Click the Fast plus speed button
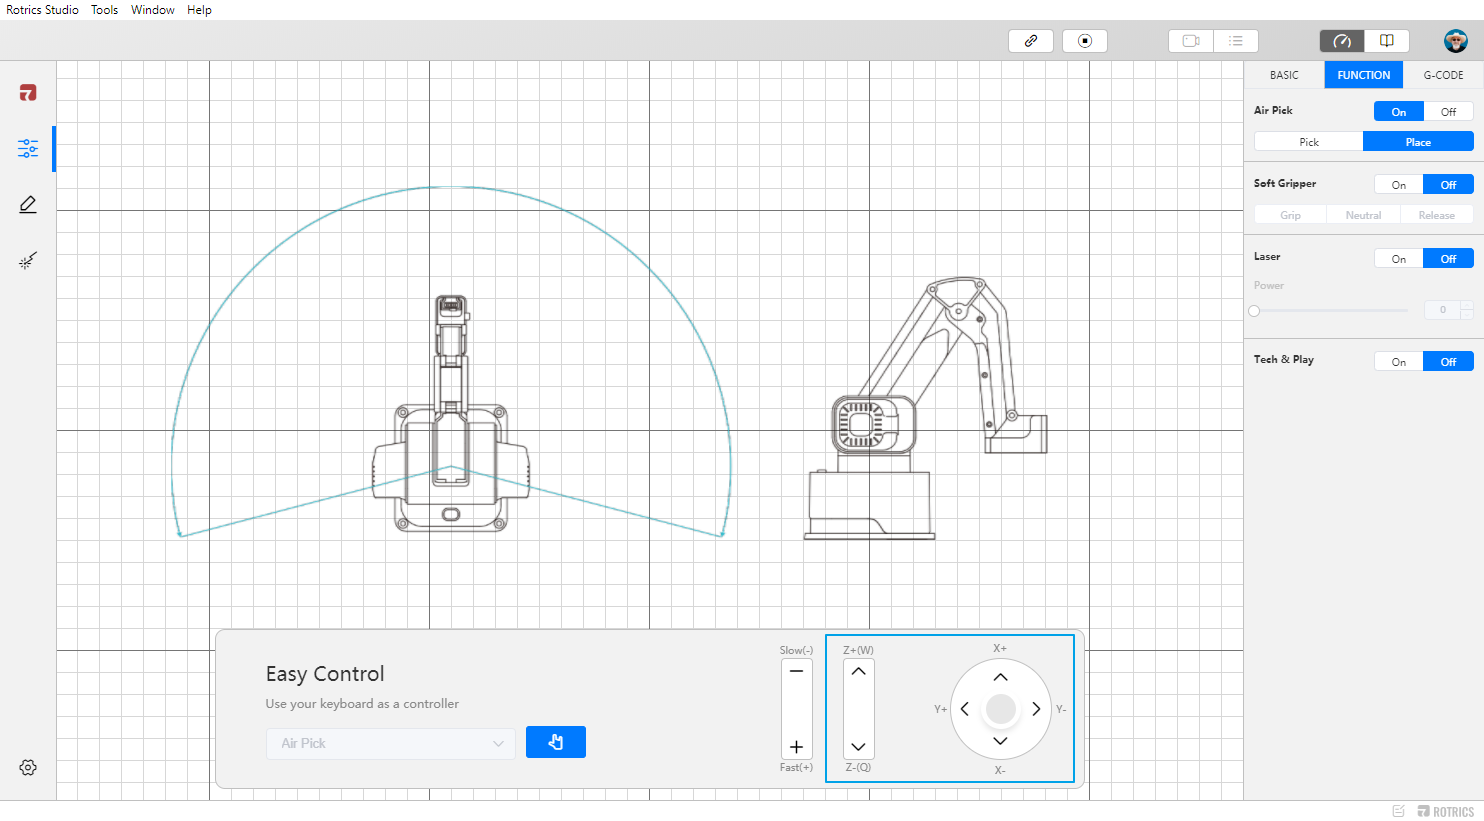This screenshot has height=821, width=1484. 796,747
